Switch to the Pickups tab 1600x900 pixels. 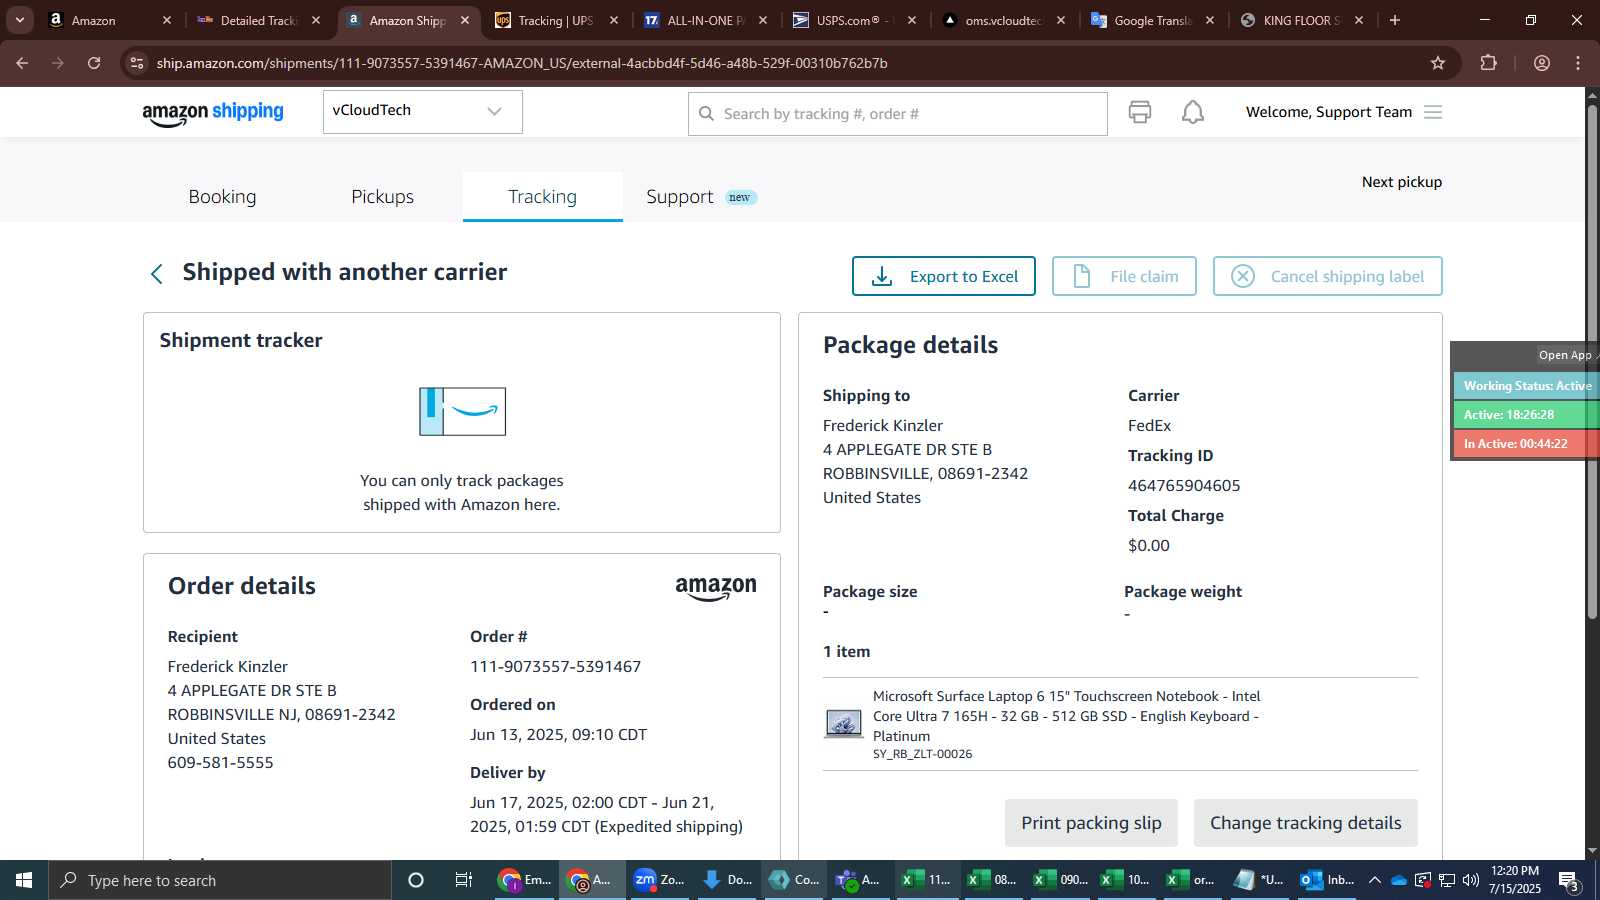click(382, 197)
